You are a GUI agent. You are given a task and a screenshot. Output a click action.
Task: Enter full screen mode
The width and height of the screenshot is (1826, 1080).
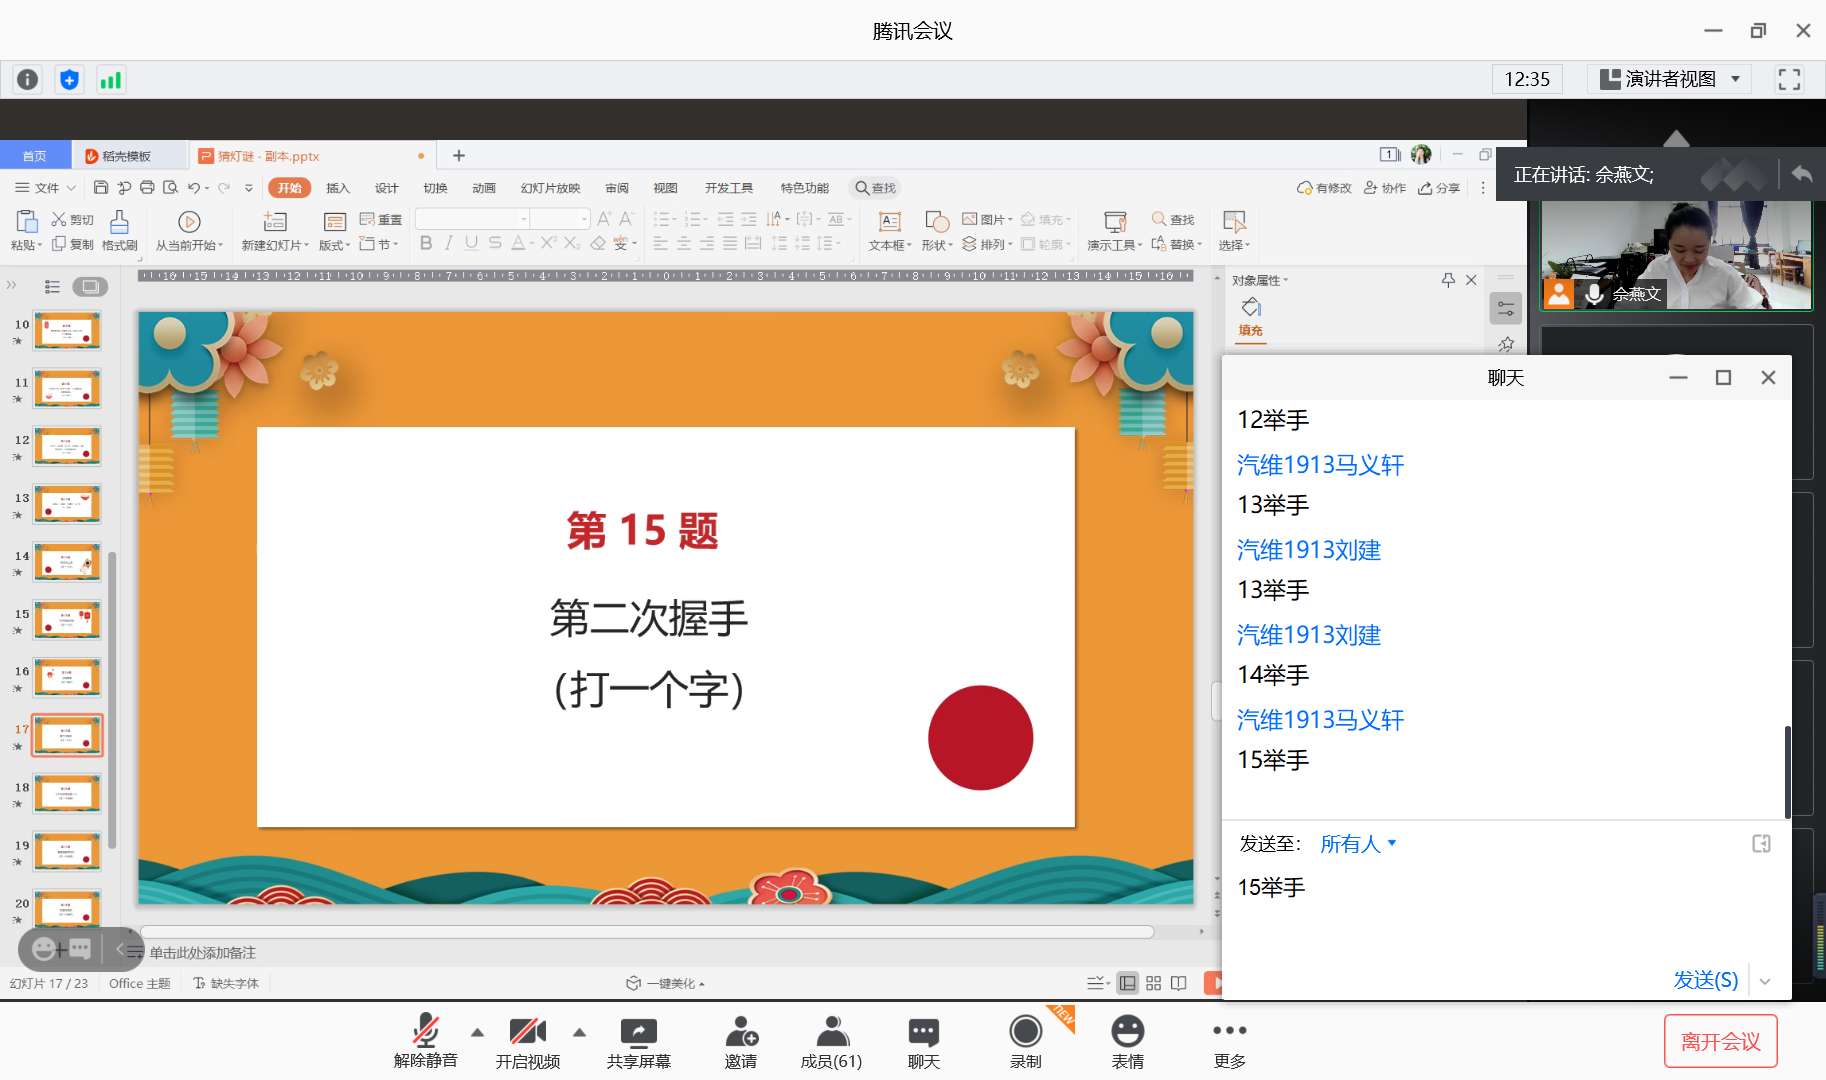(x=1789, y=79)
